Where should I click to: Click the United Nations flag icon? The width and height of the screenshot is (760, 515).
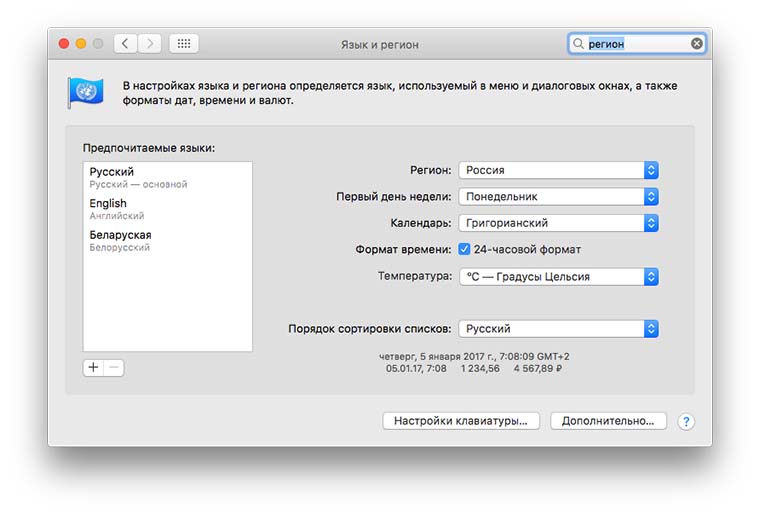point(84,92)
